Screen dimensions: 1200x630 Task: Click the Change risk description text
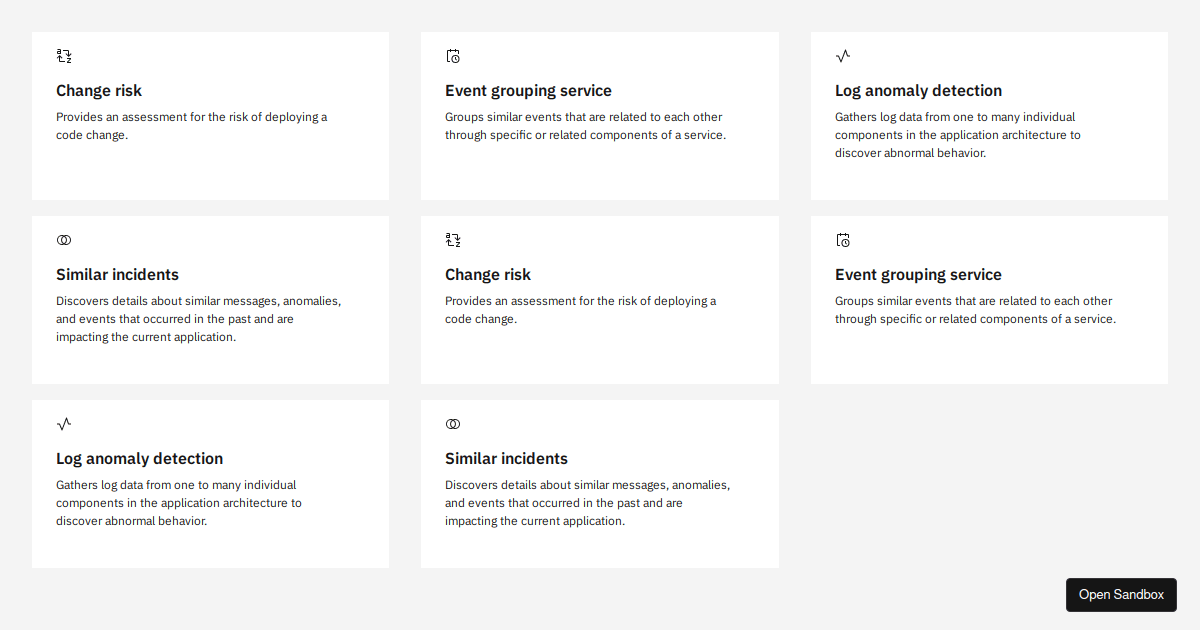point(191,125)
